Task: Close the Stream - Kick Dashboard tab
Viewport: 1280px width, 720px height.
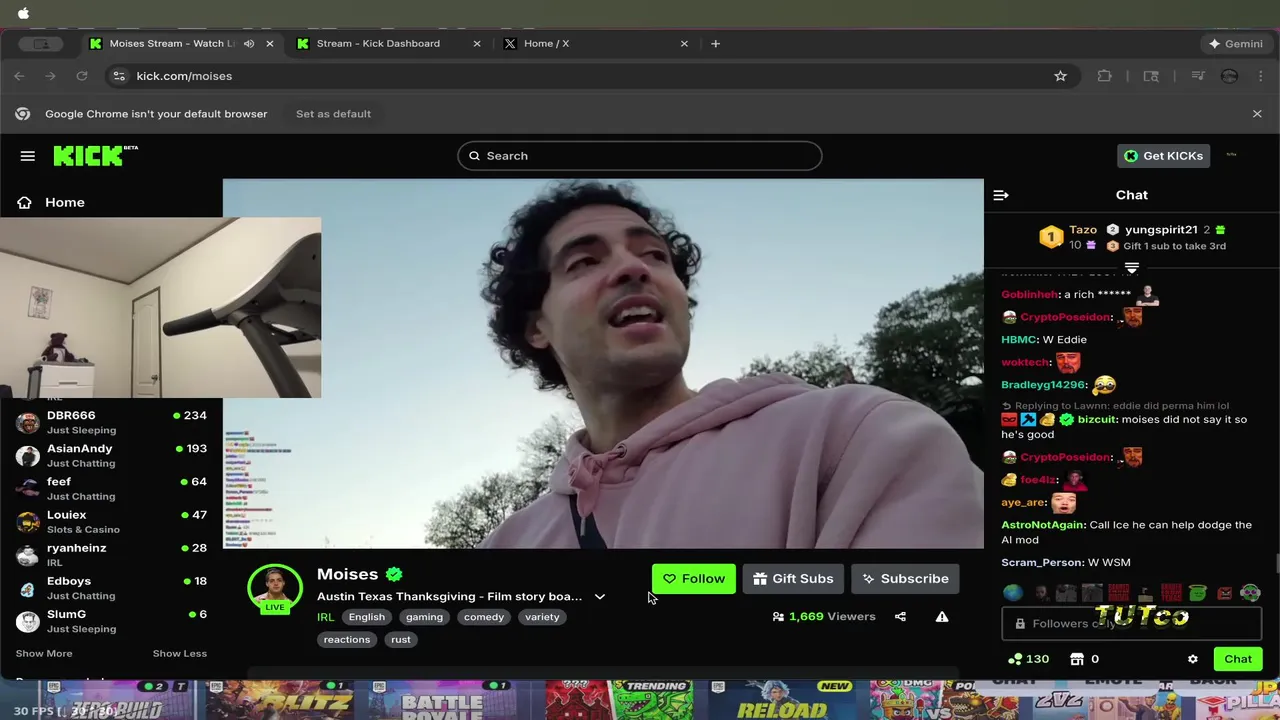Action: [x=477, y=43]
